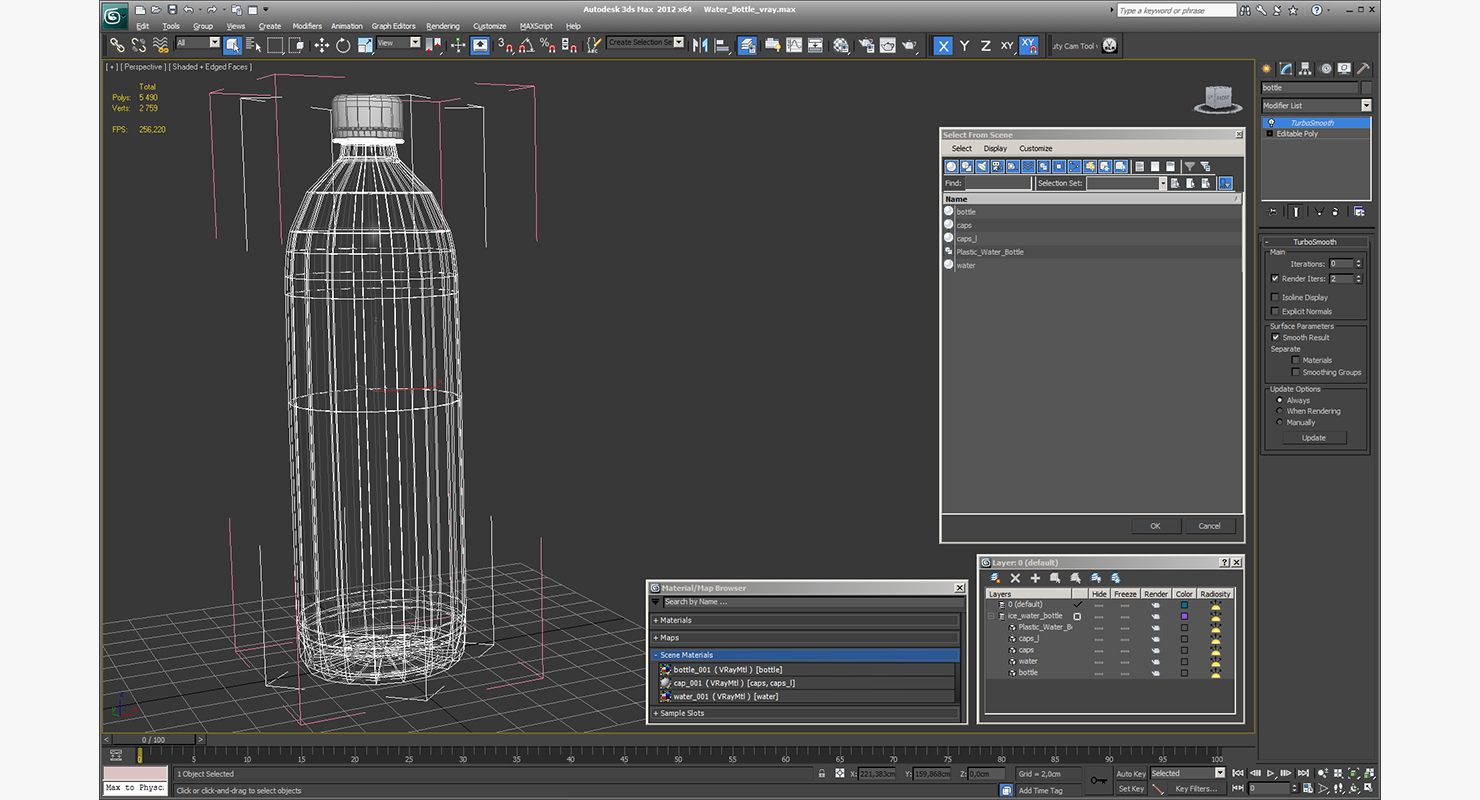Select the When Rendering radio option
Image resolution: width=1480 pixels, height=800 pixels.
tap(1279, 411)
